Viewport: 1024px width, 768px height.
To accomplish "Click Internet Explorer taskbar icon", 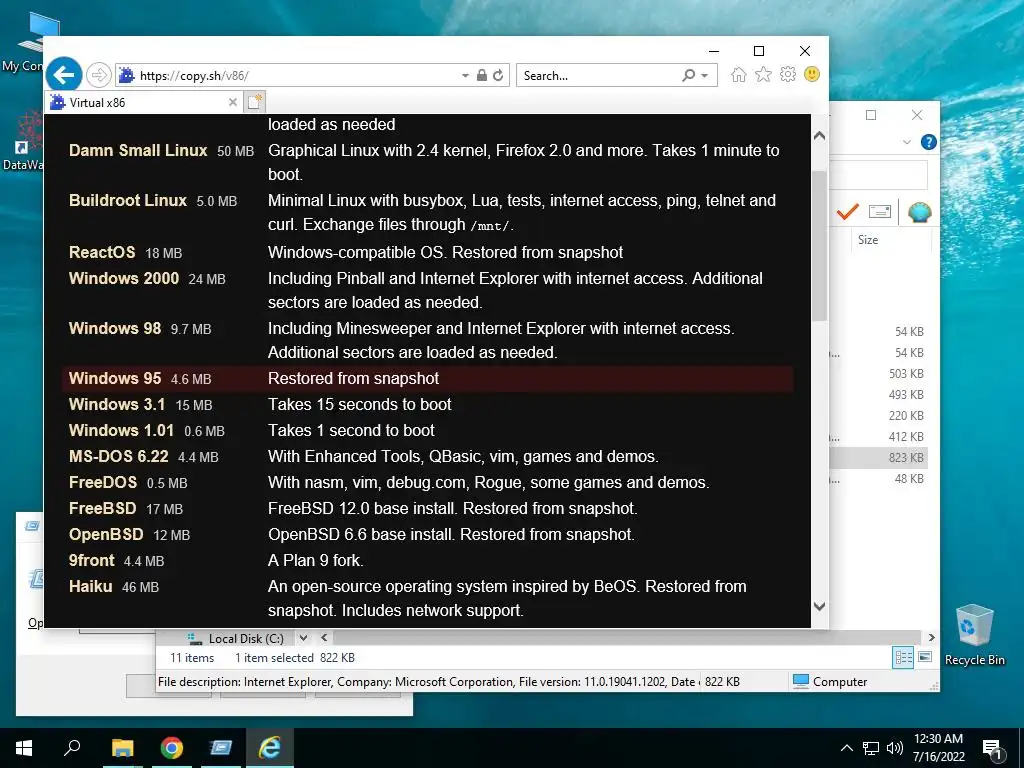I will [x=270, y=748].
